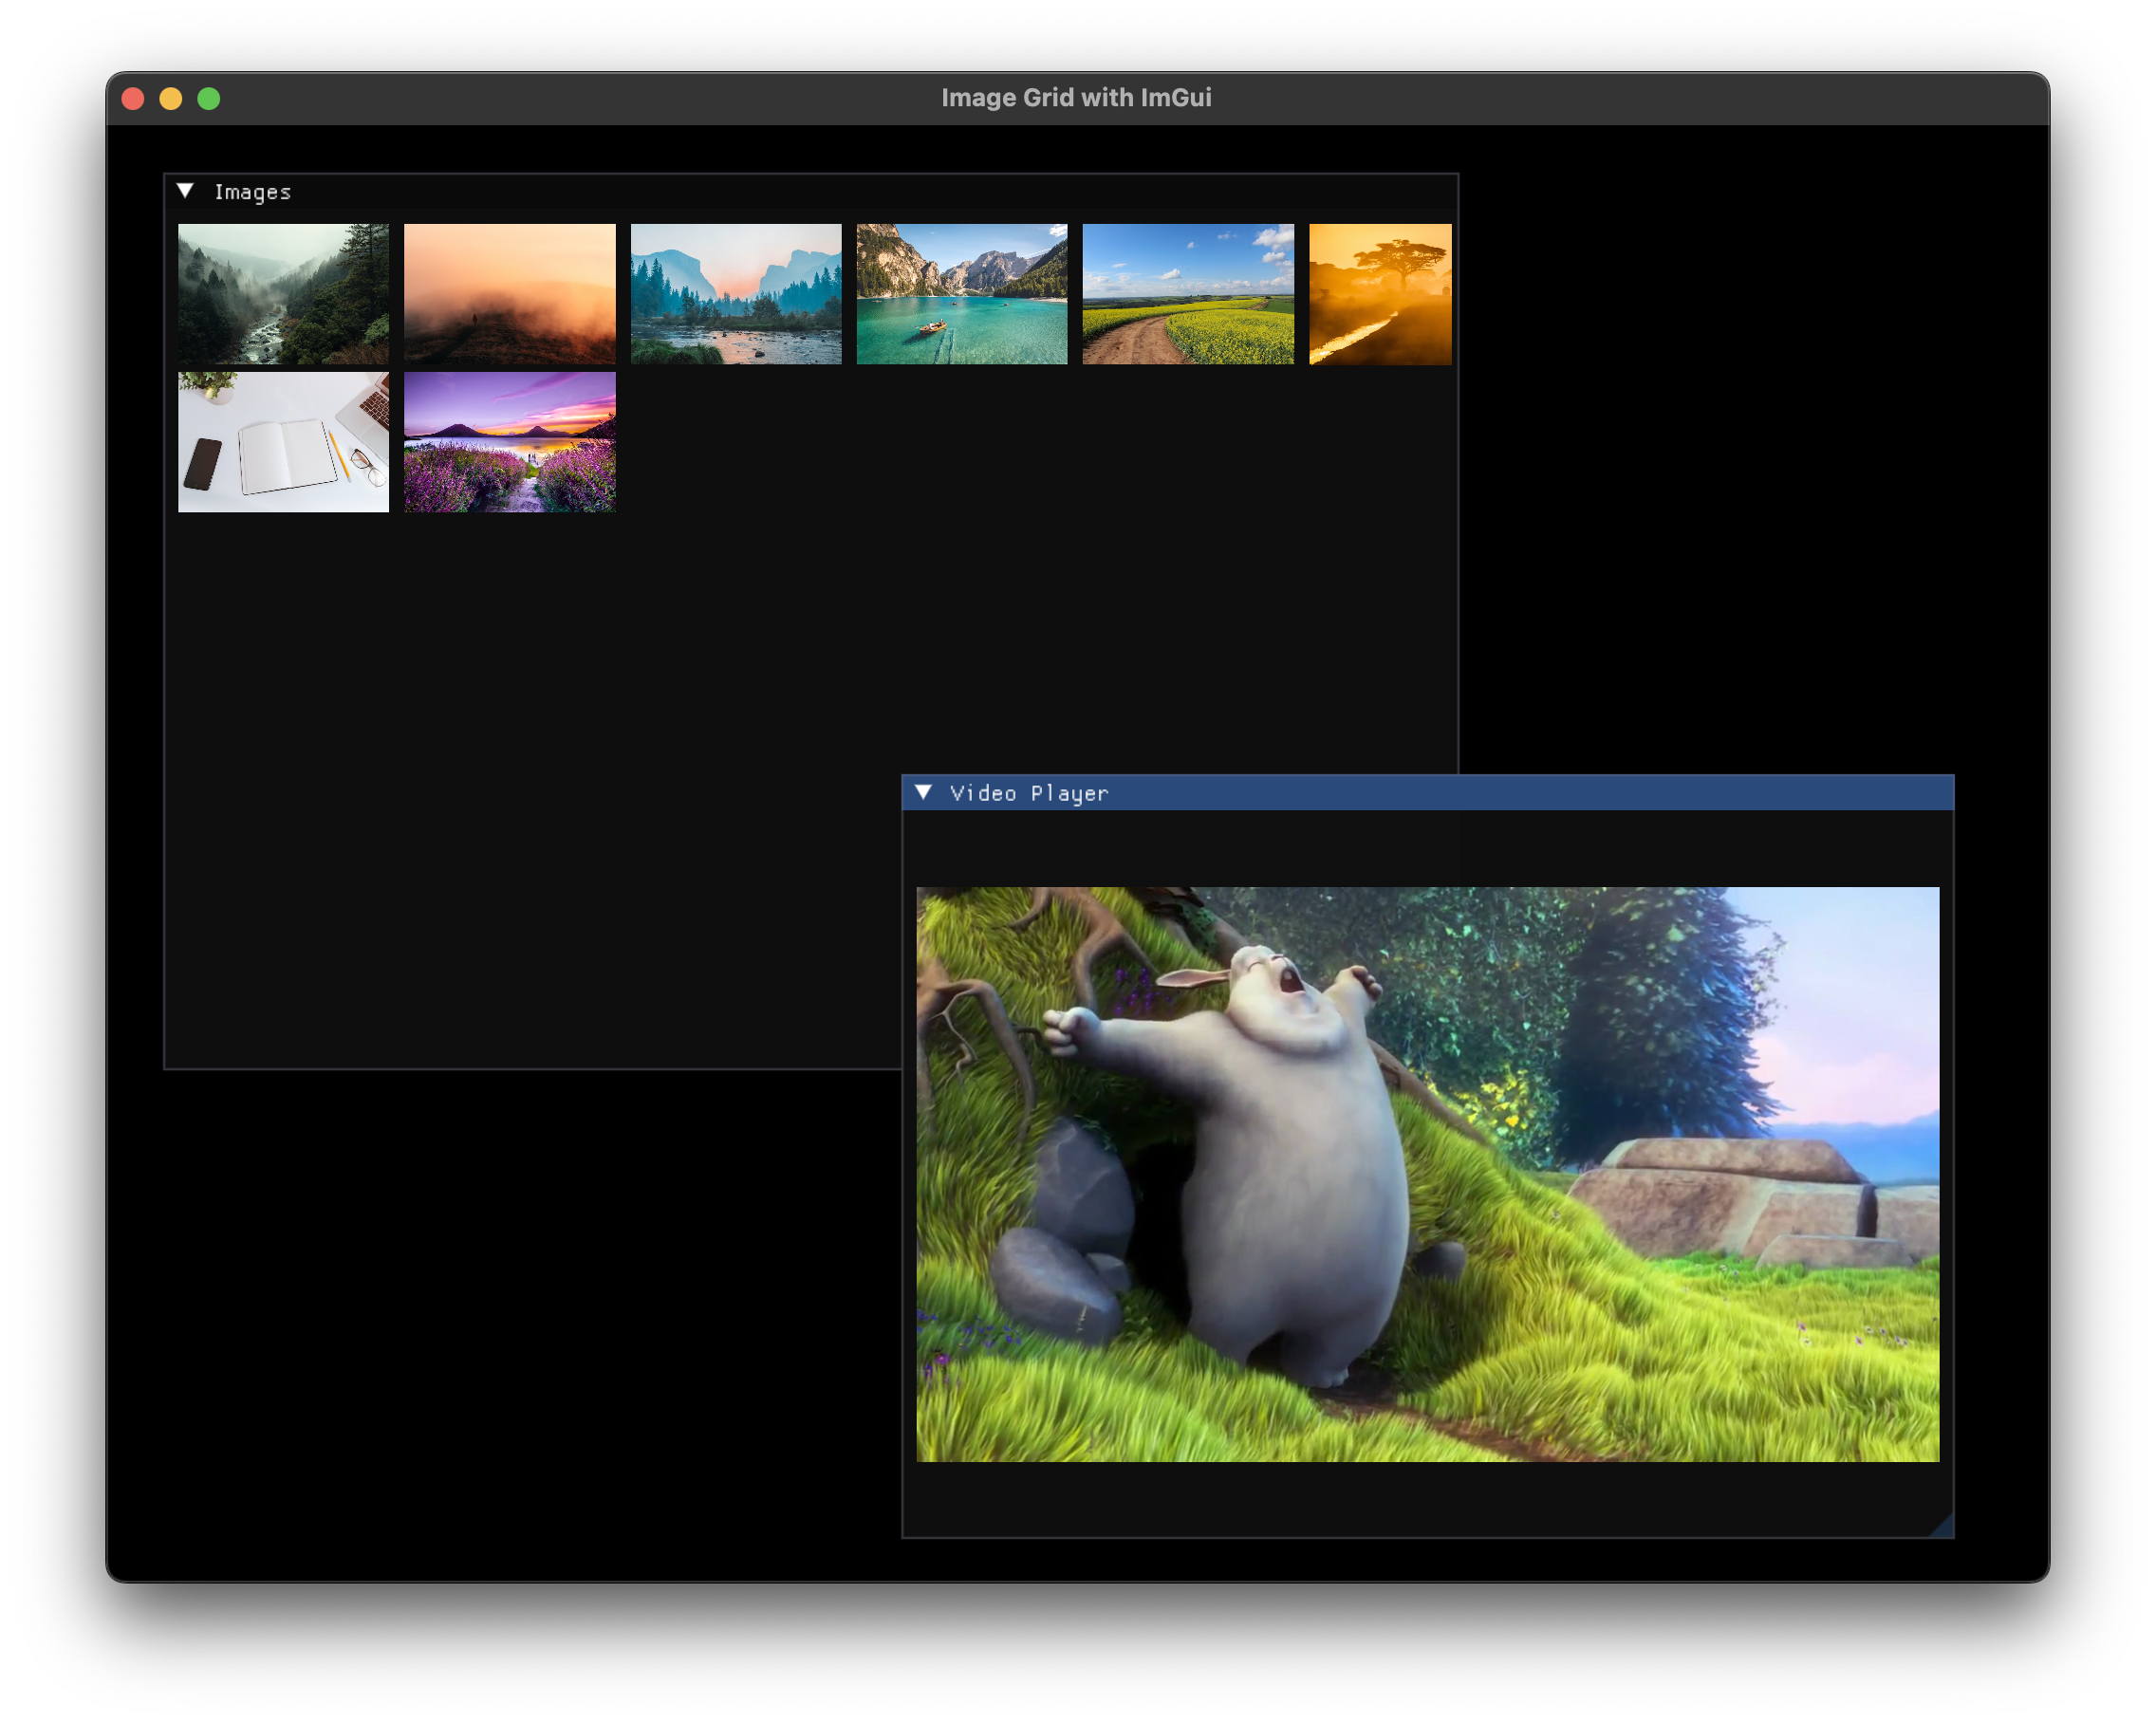Screen dimensions: 2156x1723
Task: Click the red close window button
Action: 133,98
